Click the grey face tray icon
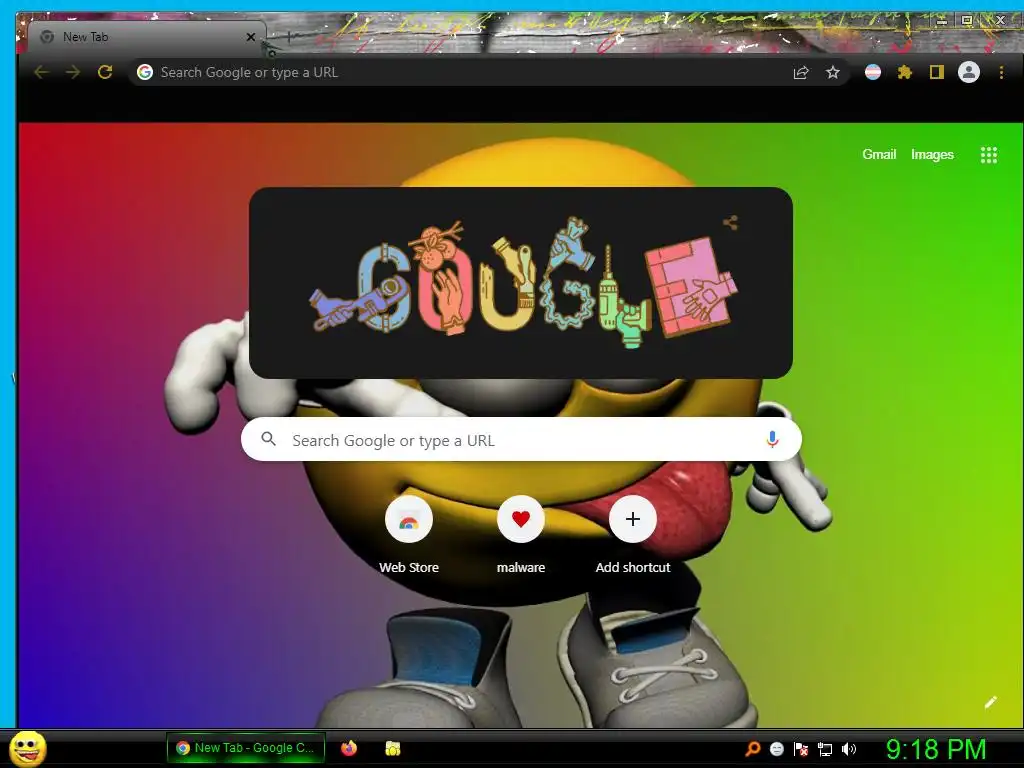 (x=776, y=748)
